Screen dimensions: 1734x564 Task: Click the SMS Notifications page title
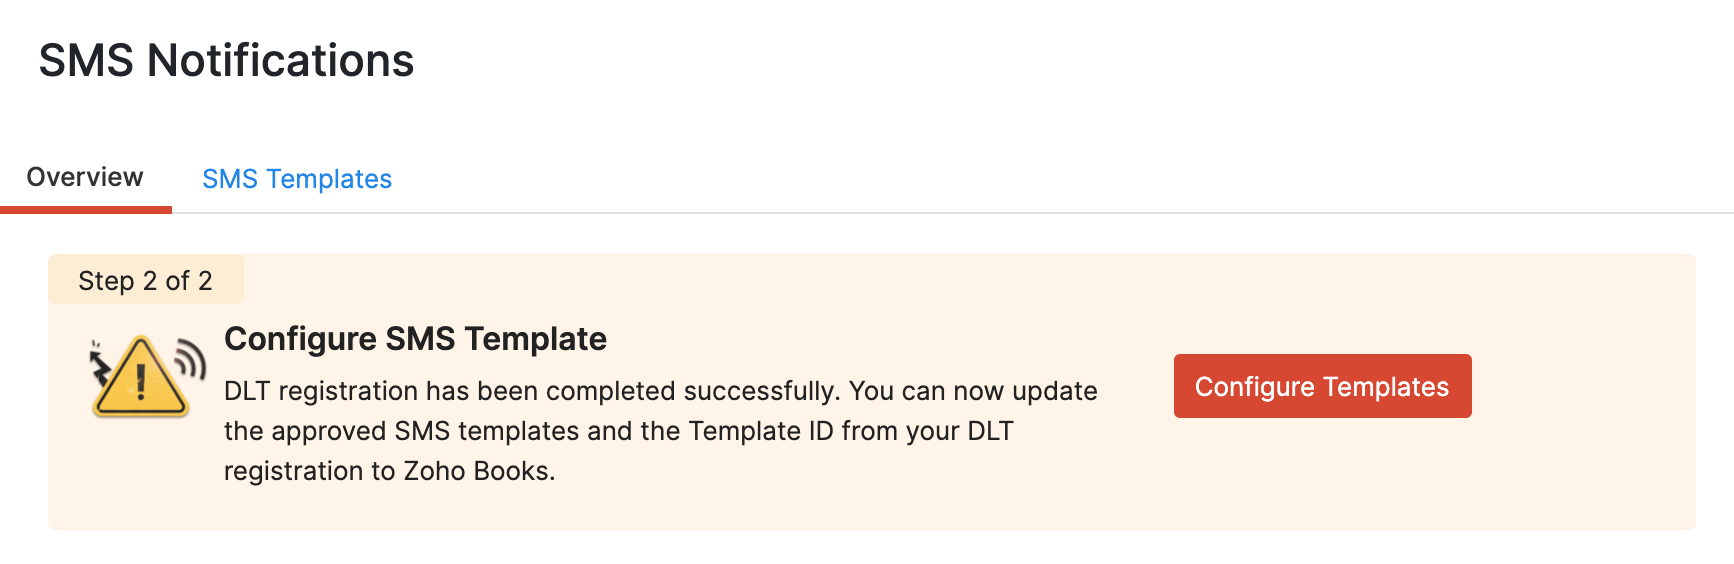pos(226,61)
